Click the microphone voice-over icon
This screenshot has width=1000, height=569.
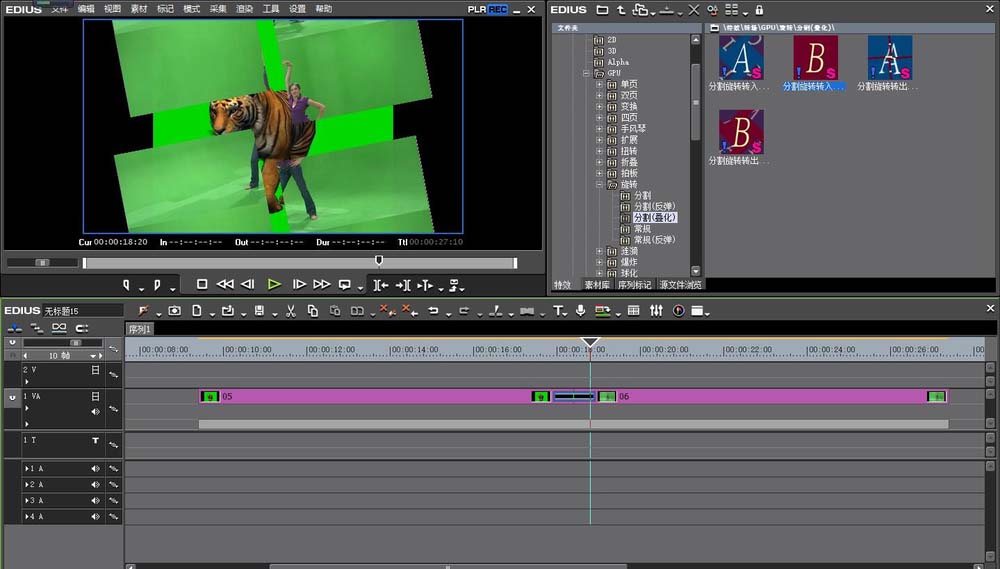click(581, 311)
